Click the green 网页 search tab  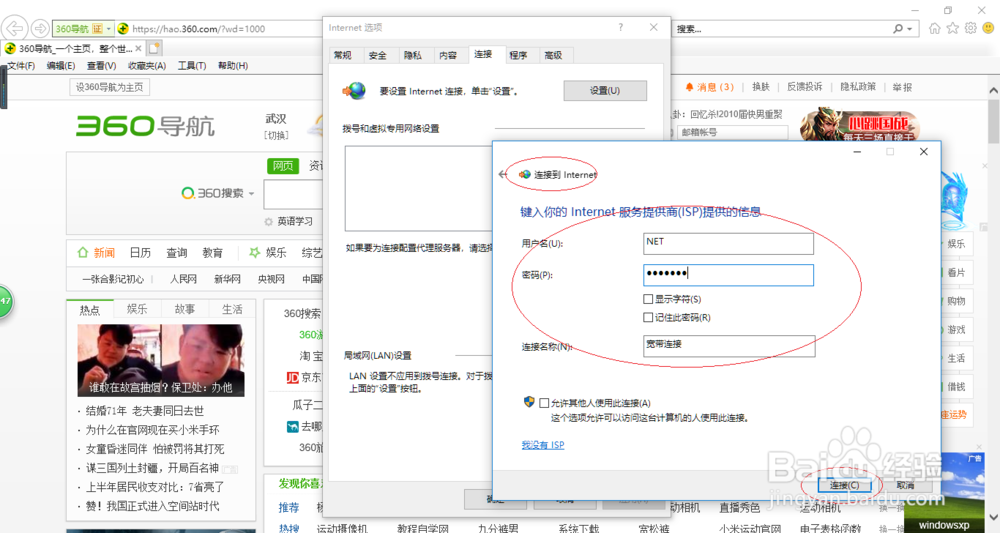283,166
